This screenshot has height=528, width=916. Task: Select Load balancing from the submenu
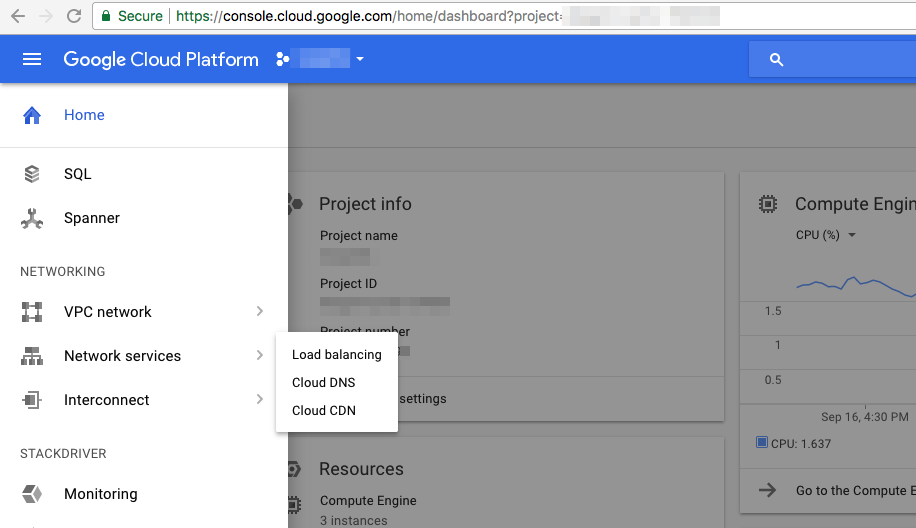(x=336, y=355)
